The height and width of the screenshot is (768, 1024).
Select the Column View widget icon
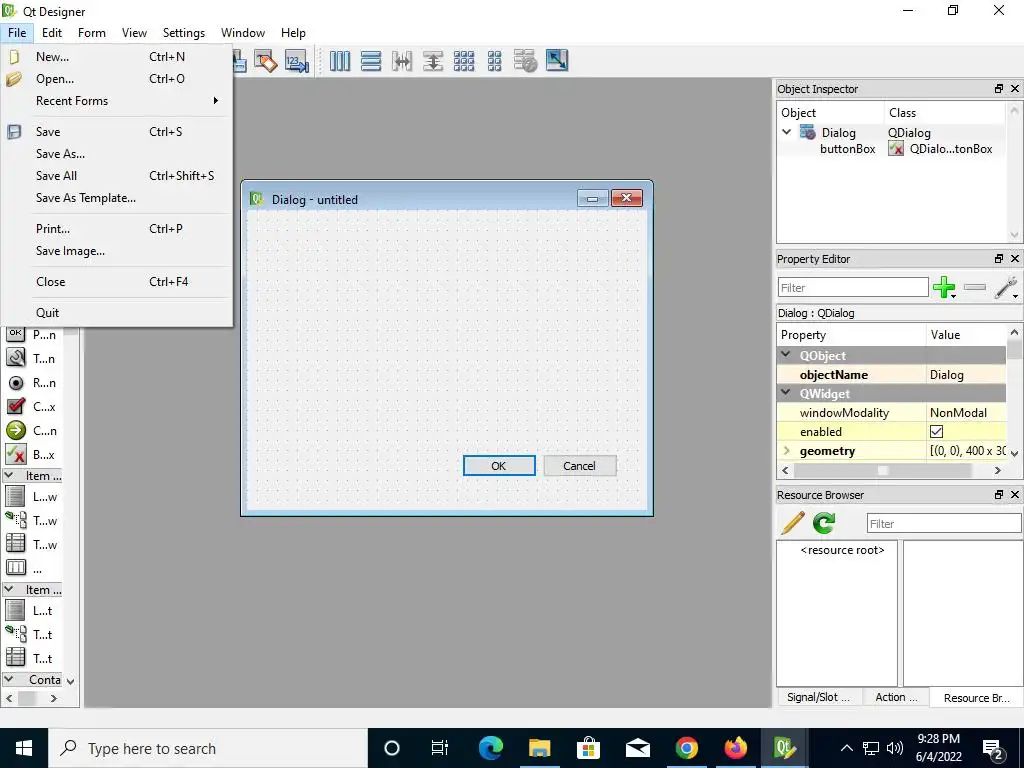pyautogui.click(x=15, y=568)
